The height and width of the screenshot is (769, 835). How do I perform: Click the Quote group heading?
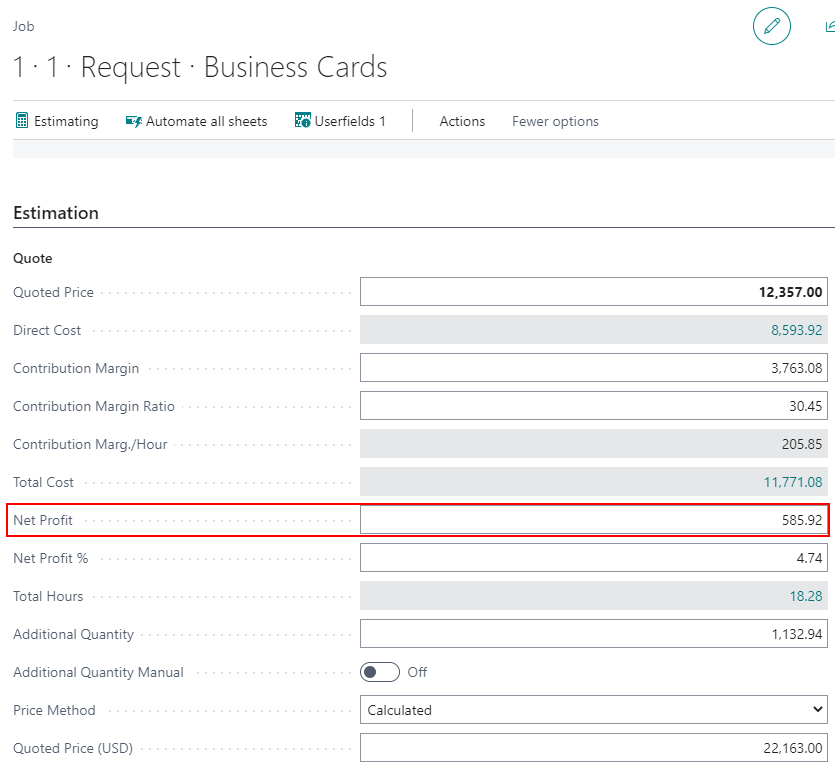point(32,258)
